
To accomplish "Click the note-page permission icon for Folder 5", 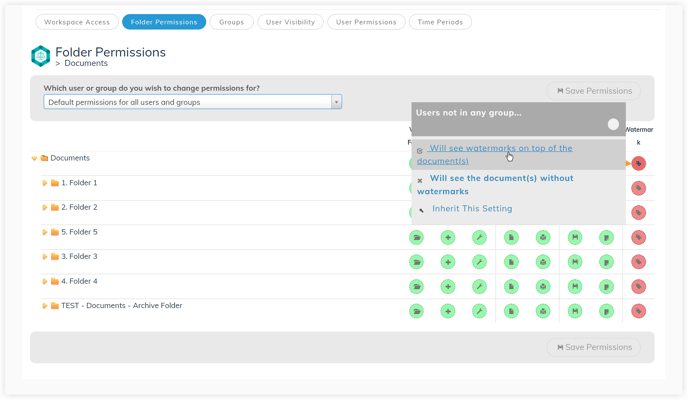I will 606,238.
